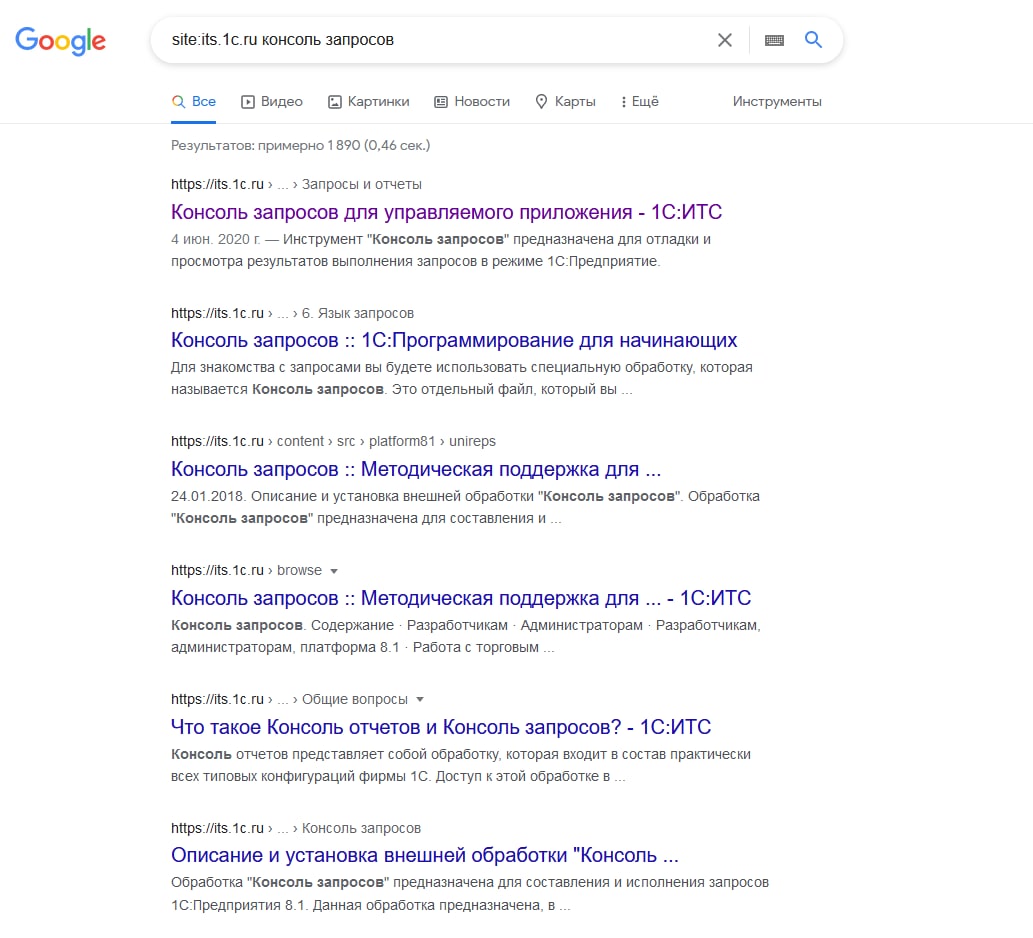Open result Что такое Консоль отчетов и Консоль запросов
The image size is (1033, 938).
(x=441, y=727)
